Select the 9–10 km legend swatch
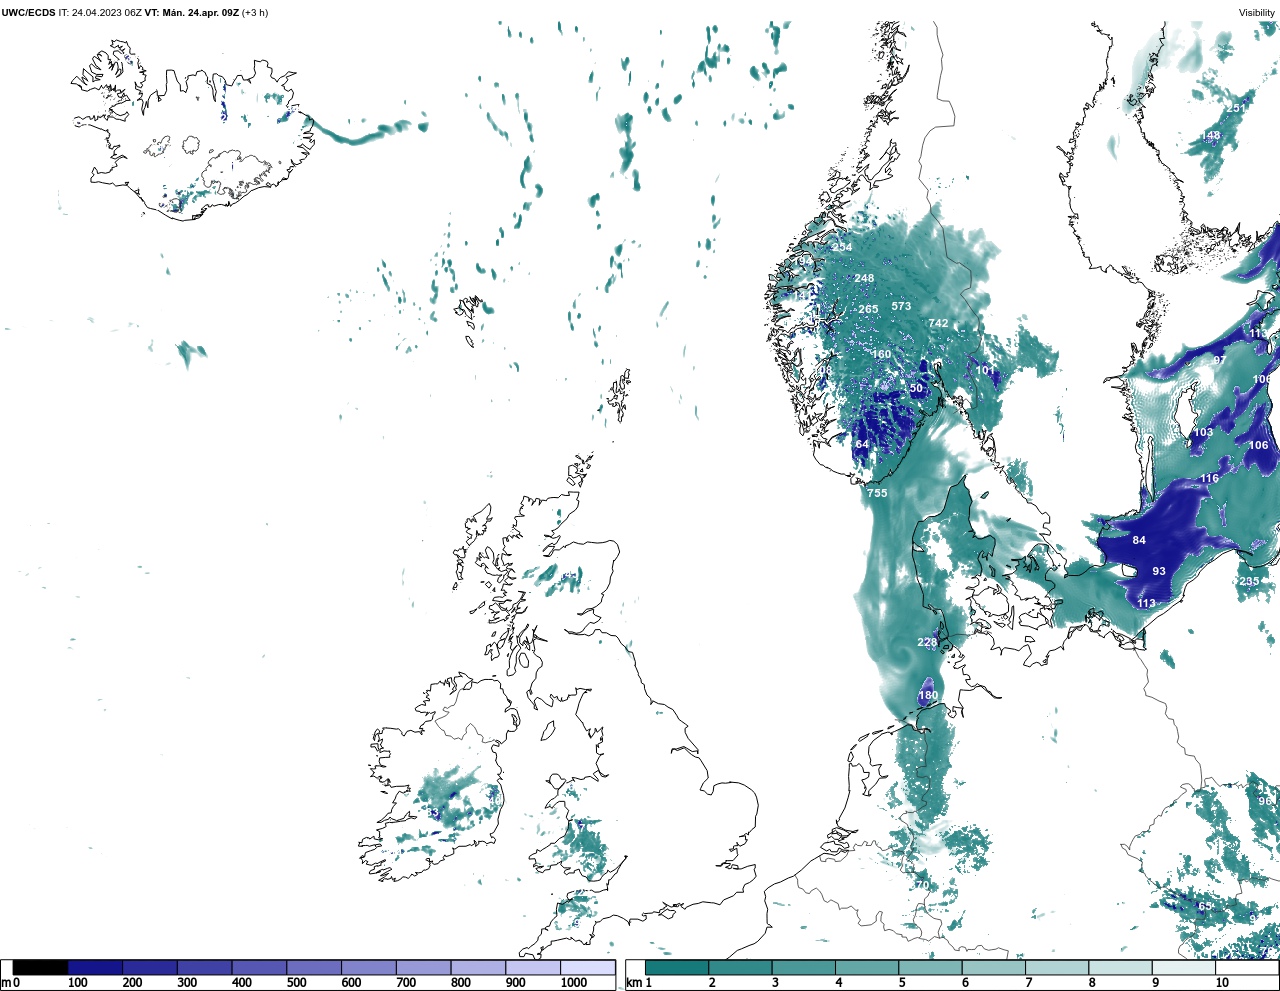Viewport: 1280px width, 991px height. coord(1183,968)
